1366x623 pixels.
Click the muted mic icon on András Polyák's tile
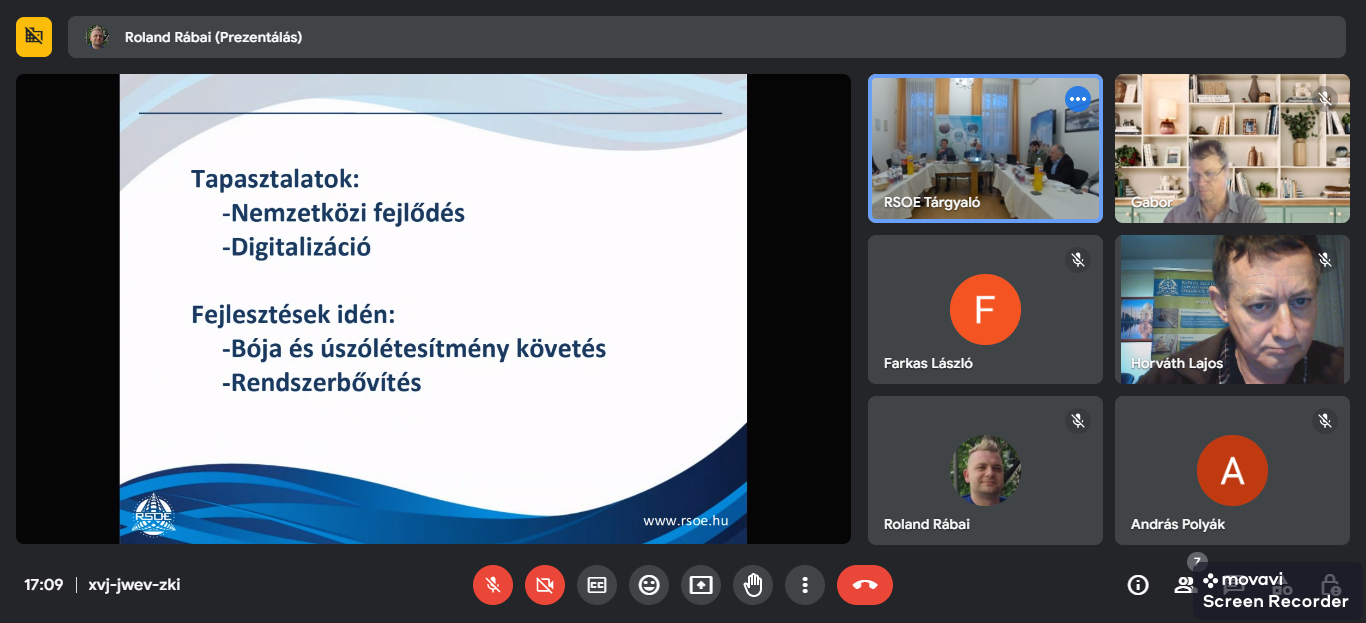point(1325,421)
